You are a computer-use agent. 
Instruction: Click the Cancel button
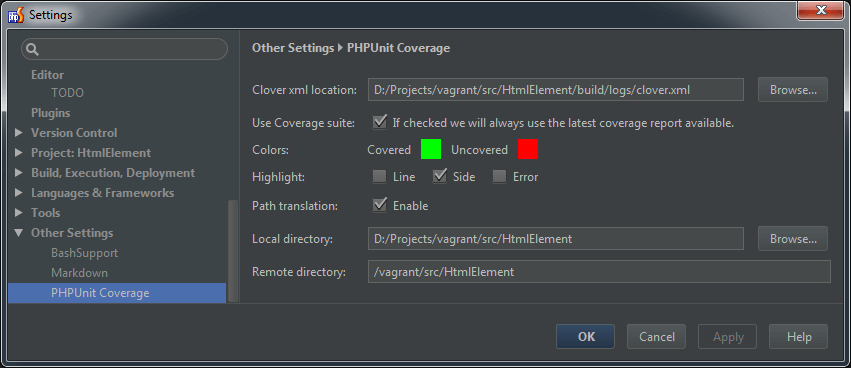(656, 337)
